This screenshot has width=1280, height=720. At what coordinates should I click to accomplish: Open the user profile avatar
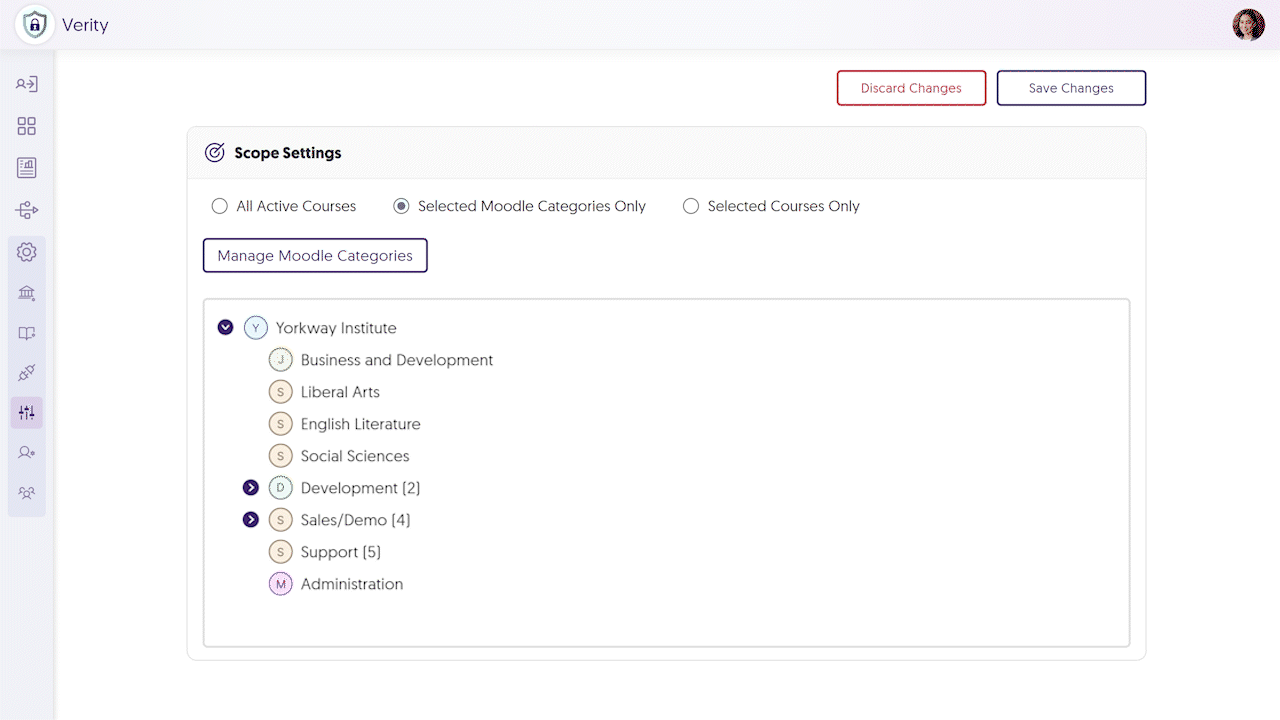1248,25
